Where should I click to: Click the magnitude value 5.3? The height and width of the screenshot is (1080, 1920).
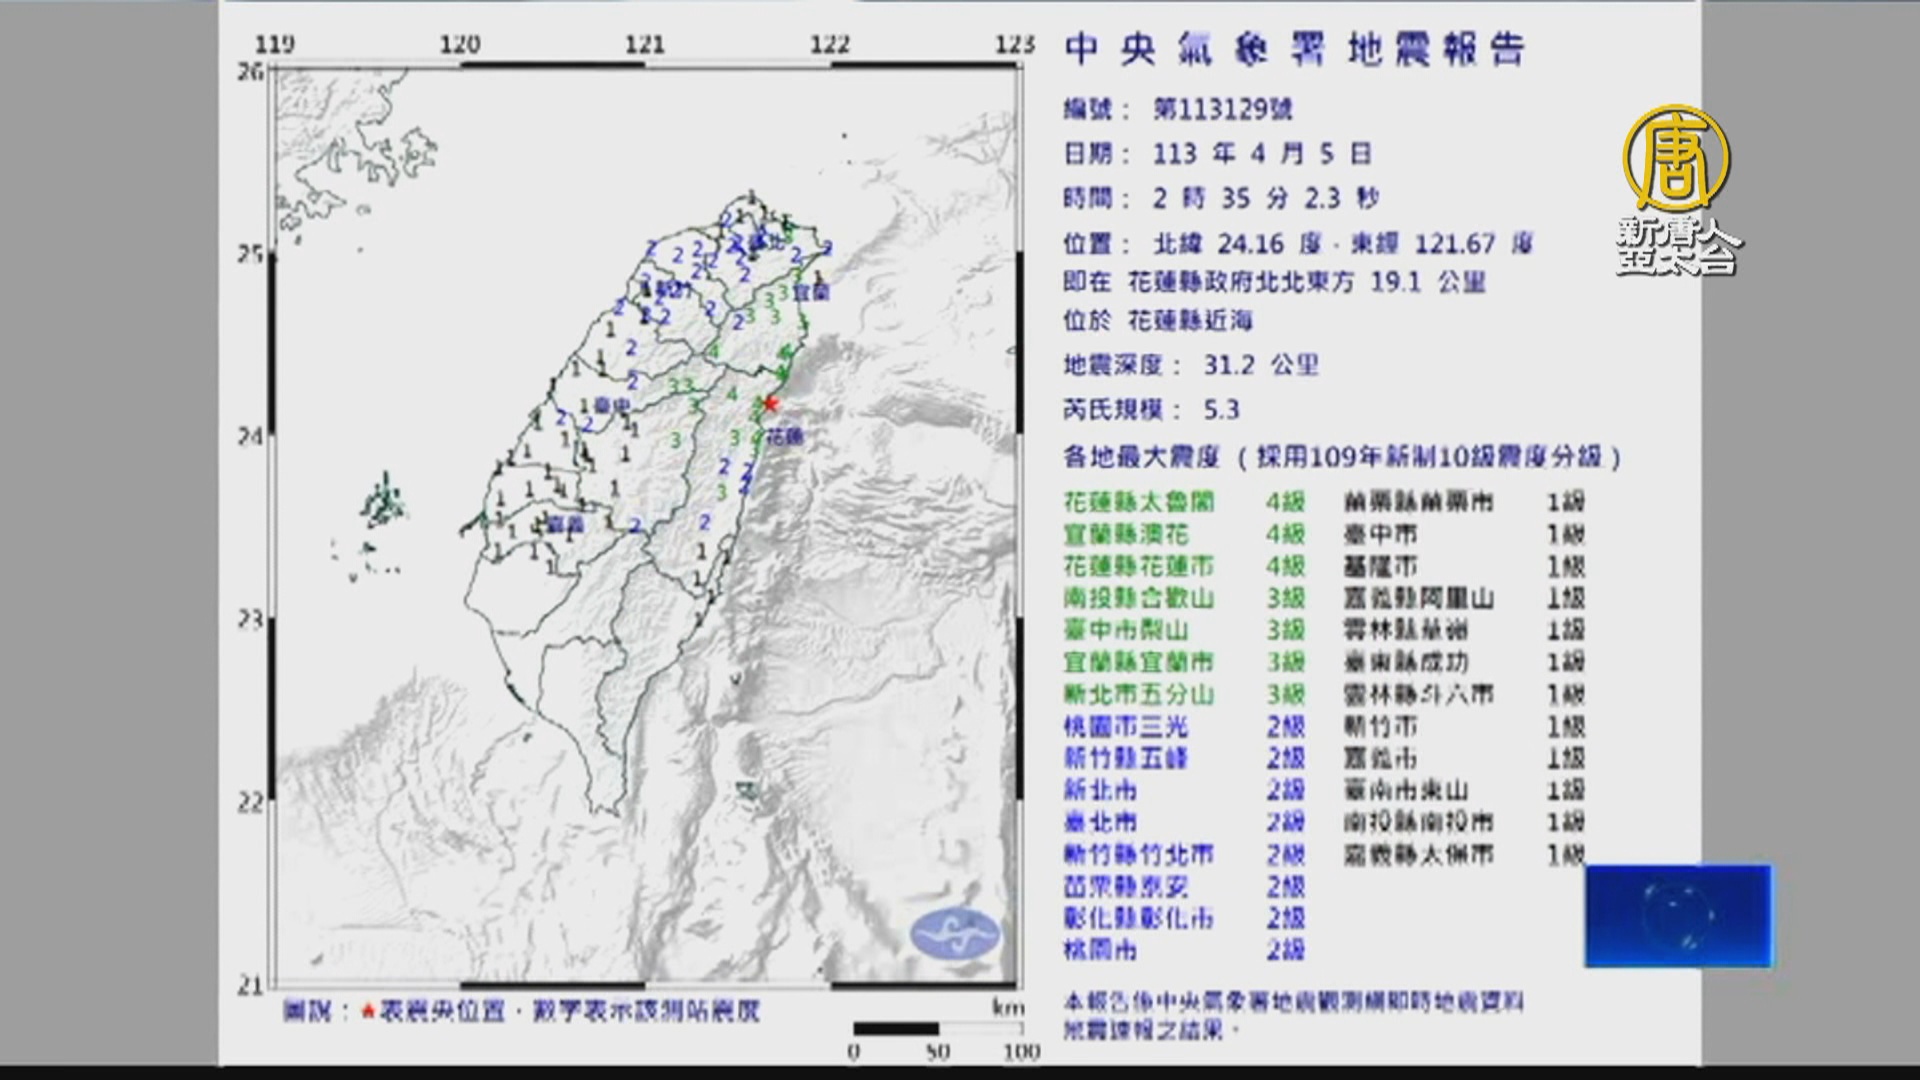coord(1221,410)
